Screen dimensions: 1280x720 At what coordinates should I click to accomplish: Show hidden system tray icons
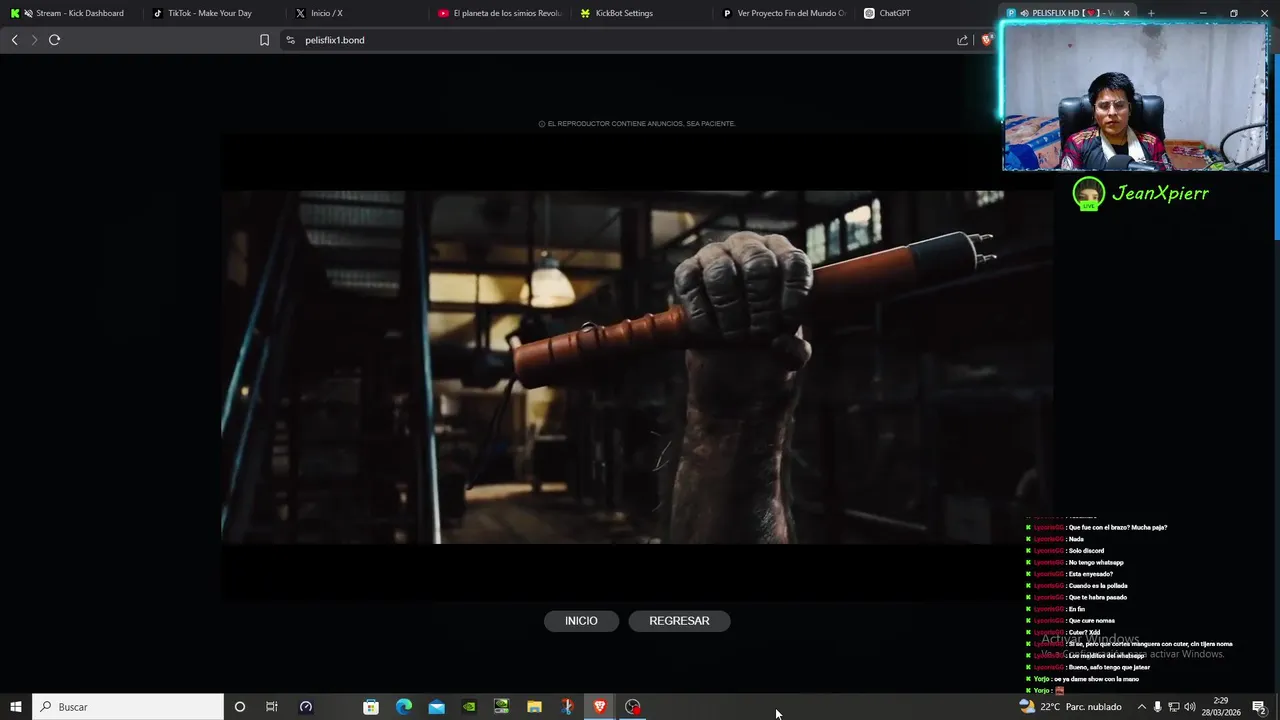click(1141, 707)
